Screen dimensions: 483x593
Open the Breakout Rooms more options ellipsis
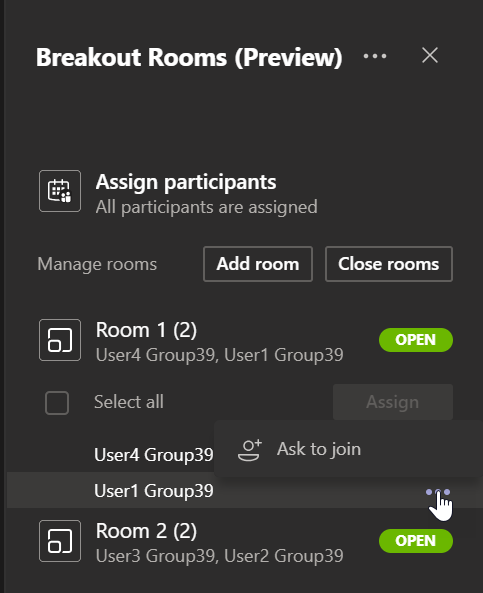click(375, 56)
